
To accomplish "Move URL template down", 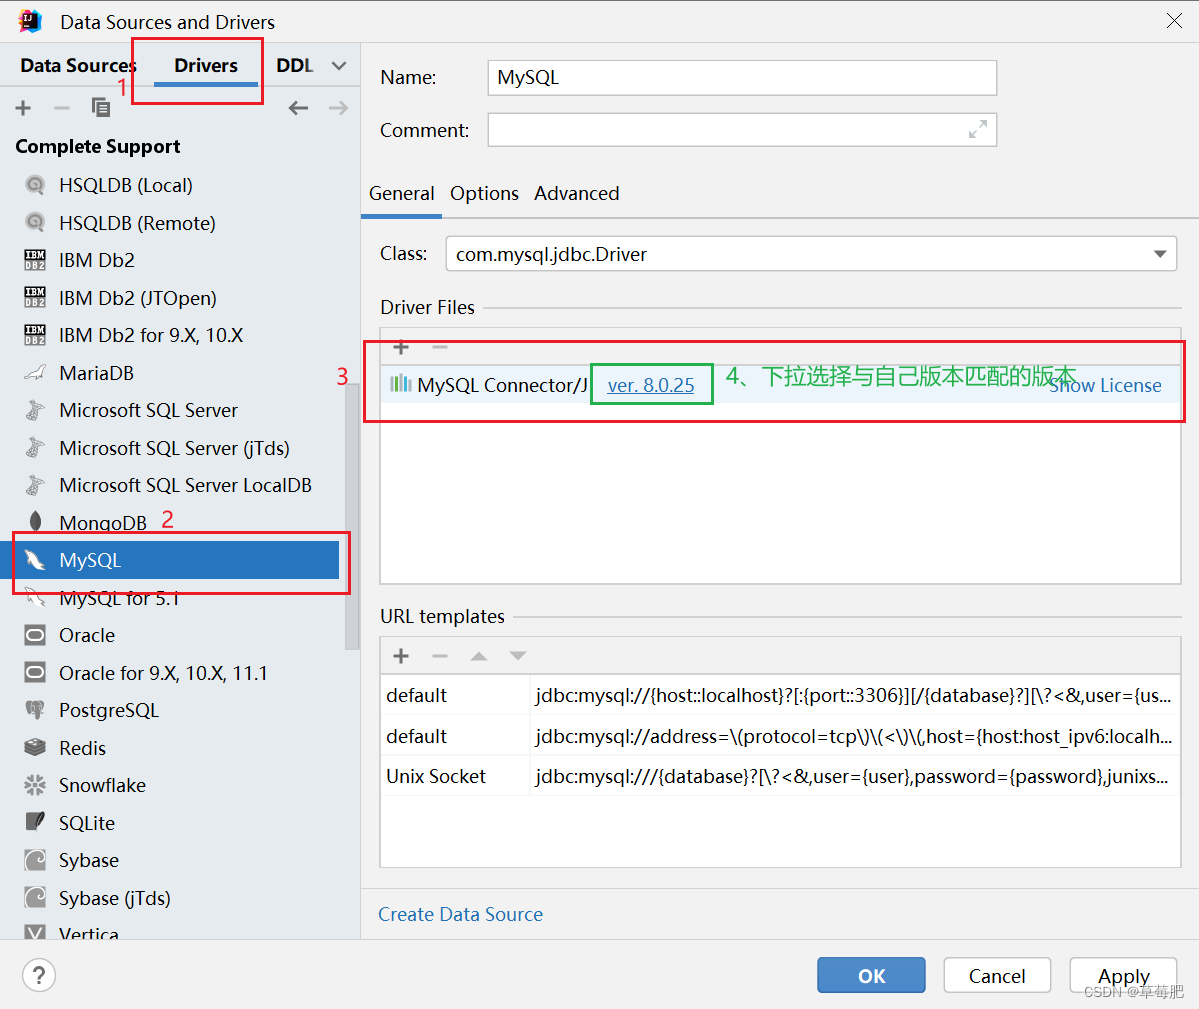I will point(518,656).
